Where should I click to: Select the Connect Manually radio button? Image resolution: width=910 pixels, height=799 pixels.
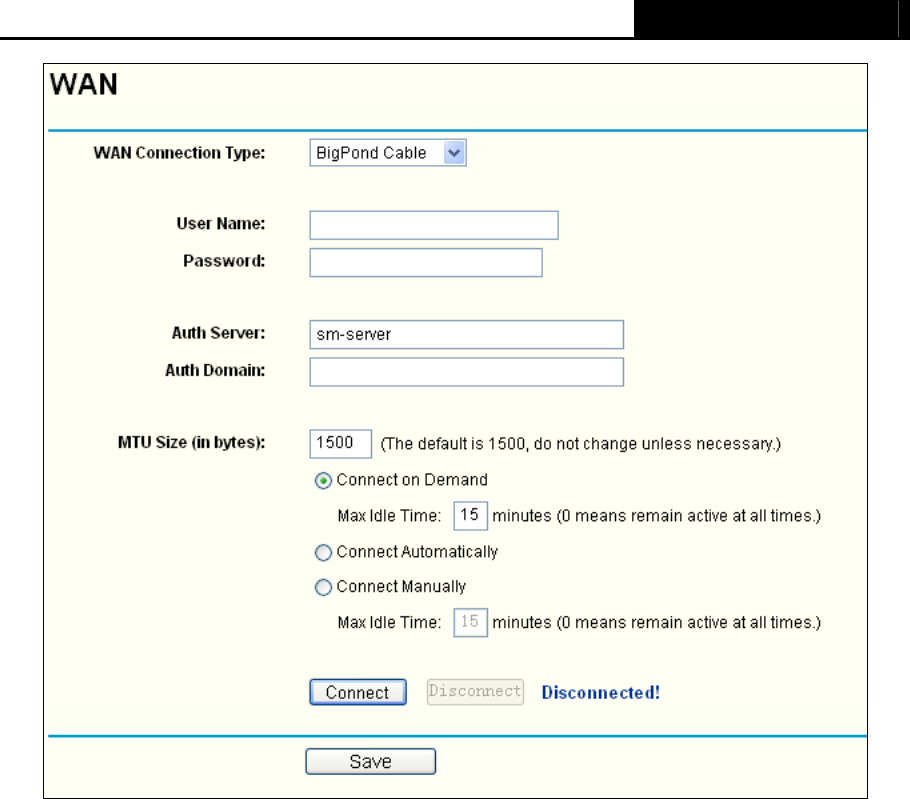point(323,587)
